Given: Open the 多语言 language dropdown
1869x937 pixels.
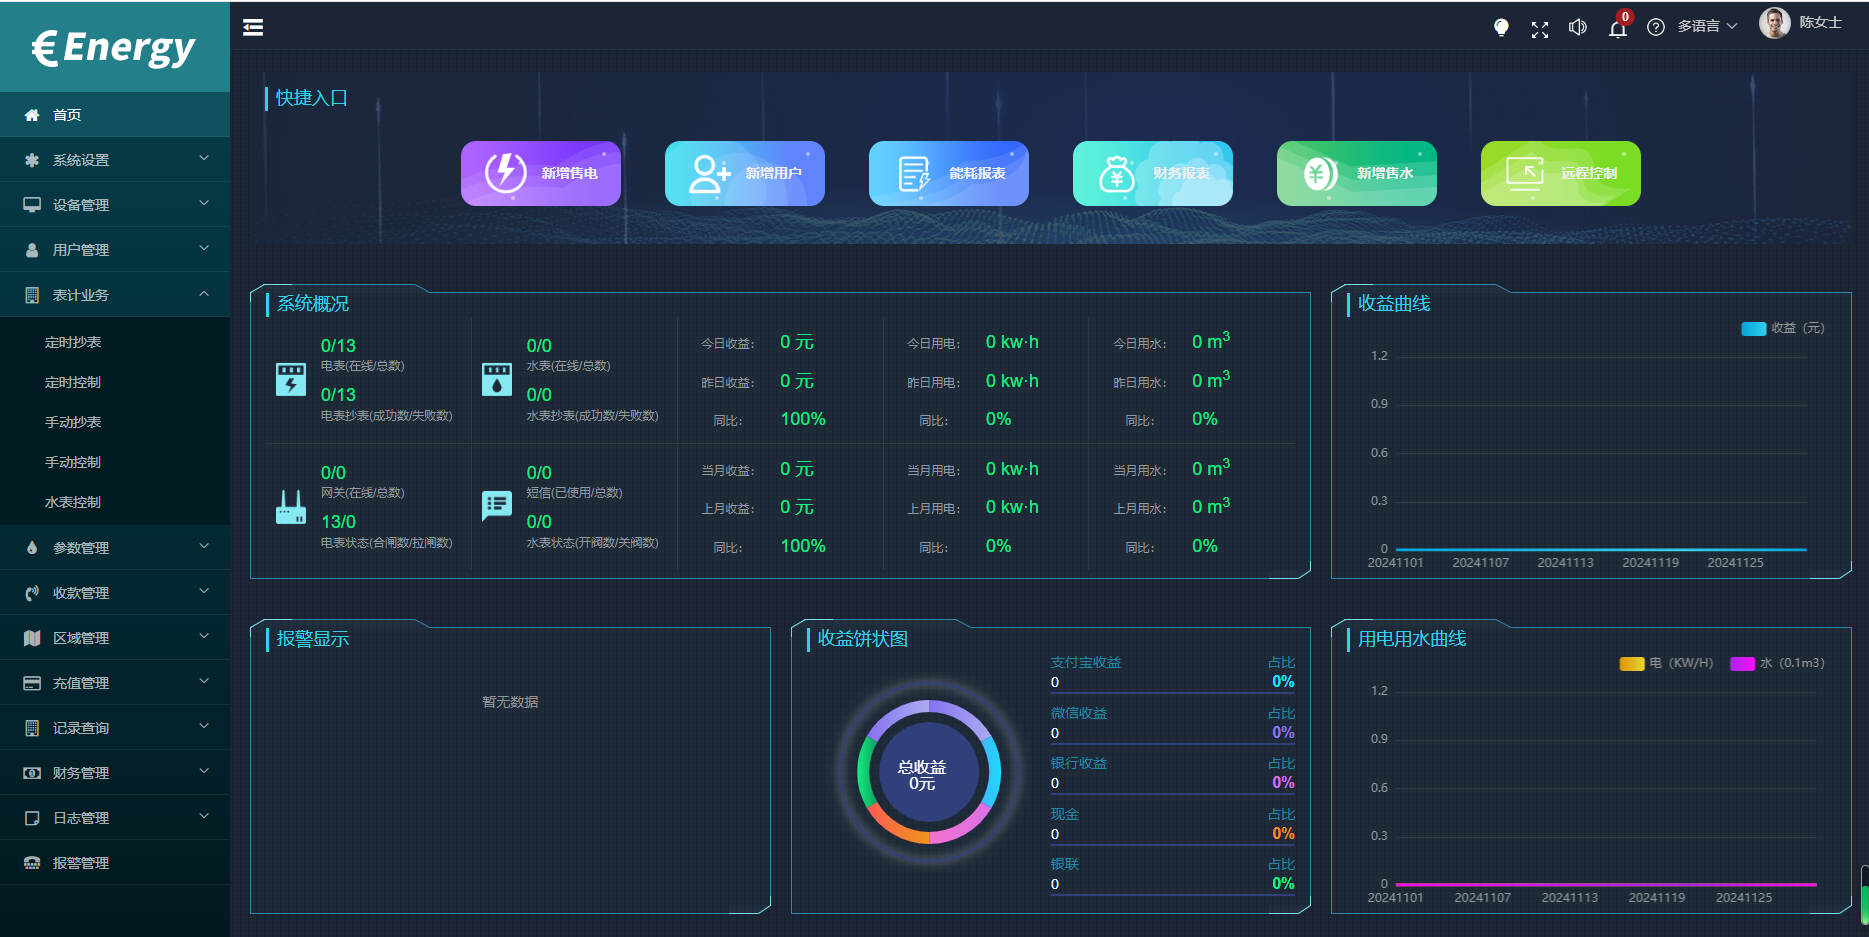Looking at the screenshot, I should click(x=1707, y=27).
